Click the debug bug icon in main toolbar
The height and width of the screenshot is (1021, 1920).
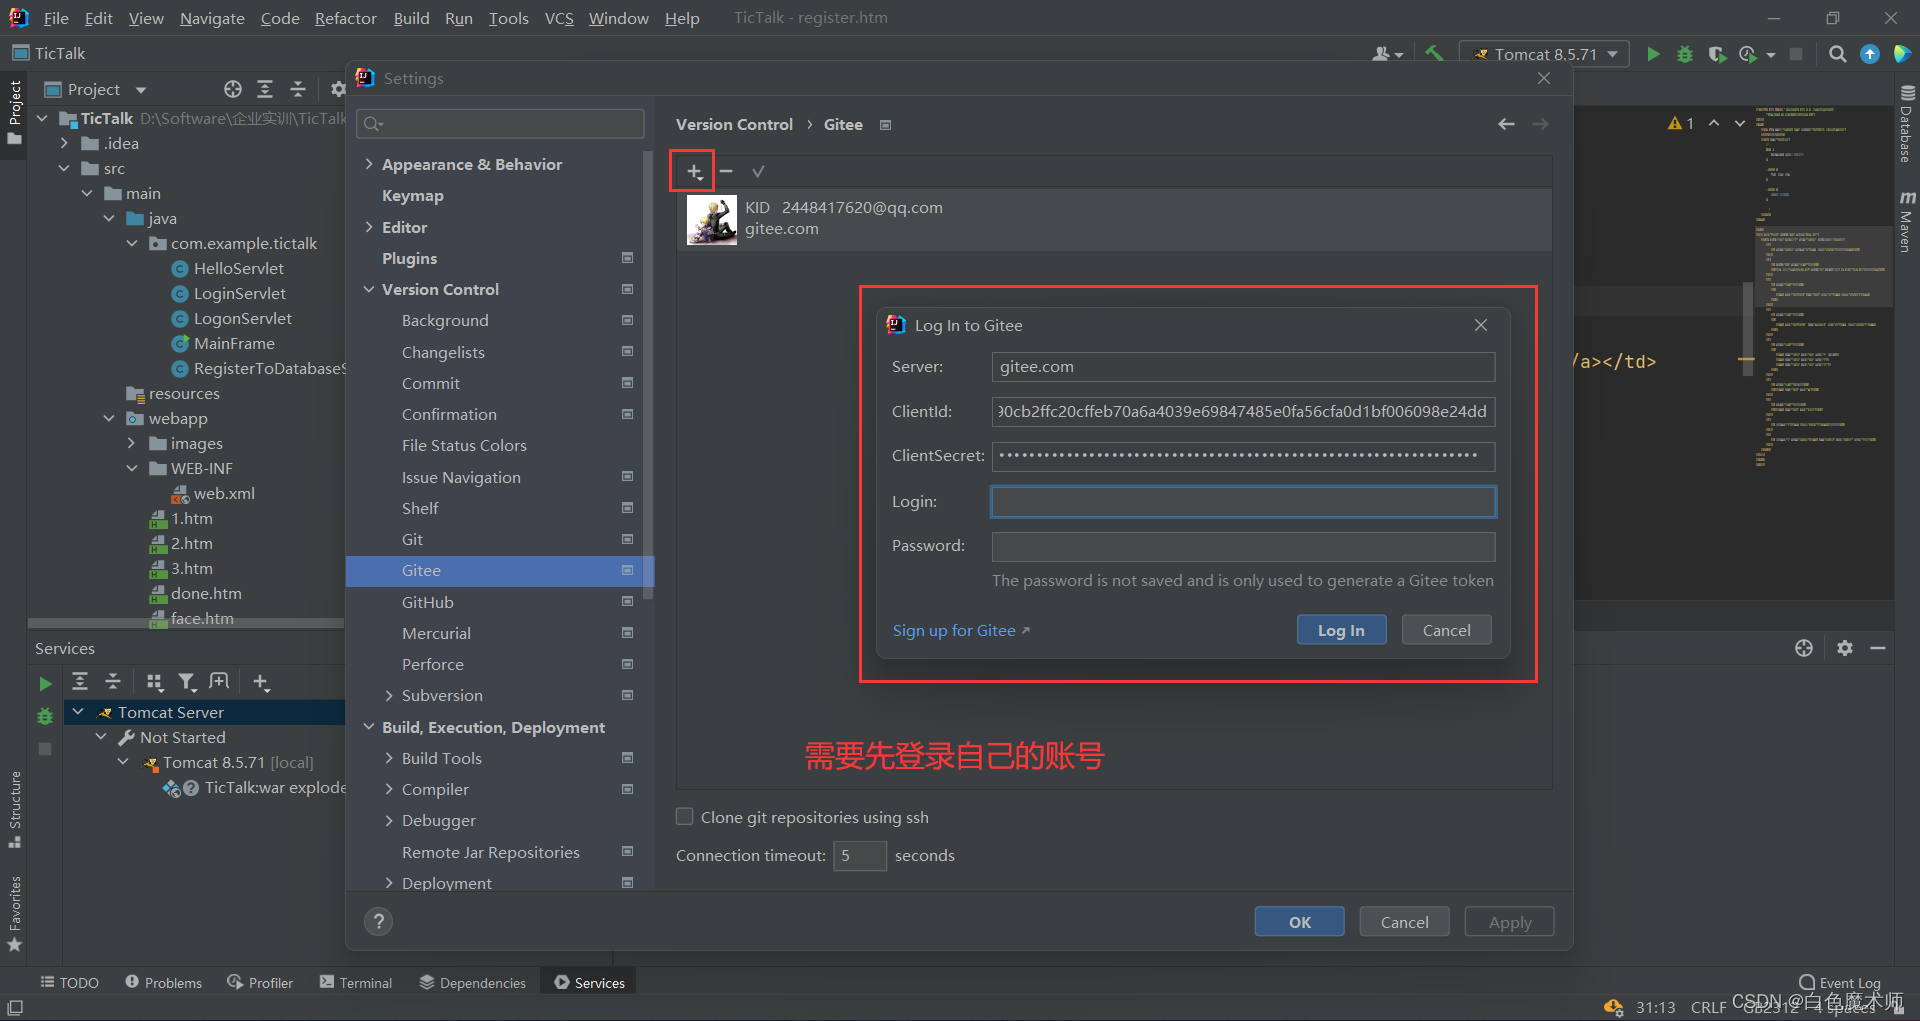(1685, 54)
